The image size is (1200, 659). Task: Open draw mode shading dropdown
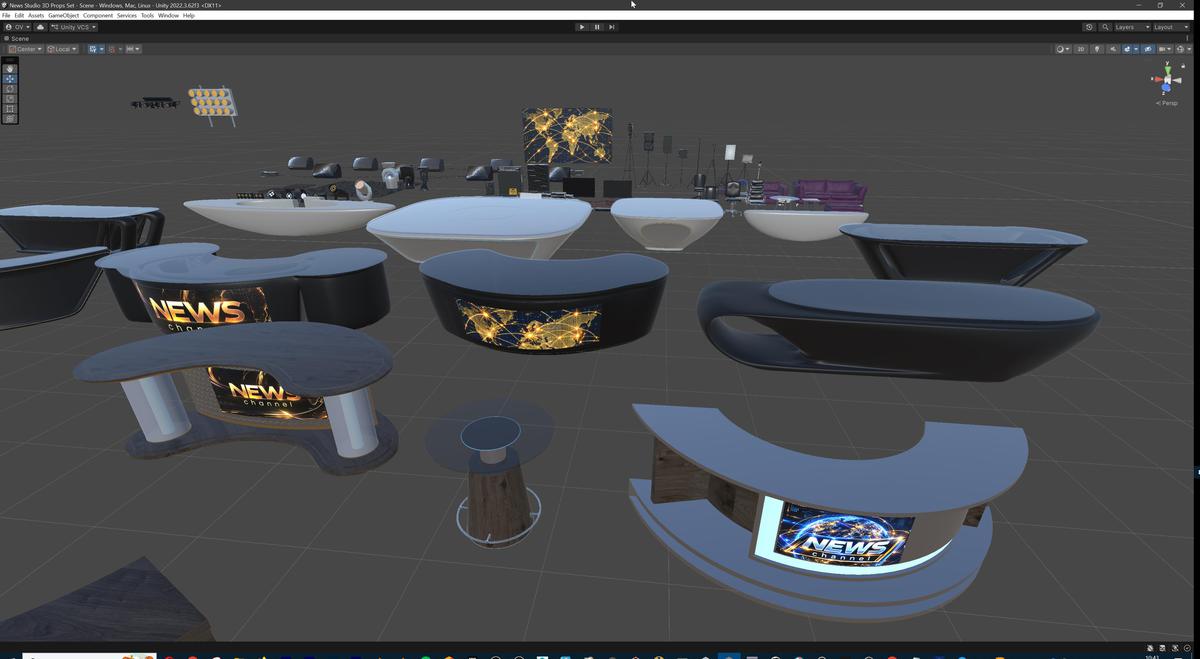(1063, 49)
